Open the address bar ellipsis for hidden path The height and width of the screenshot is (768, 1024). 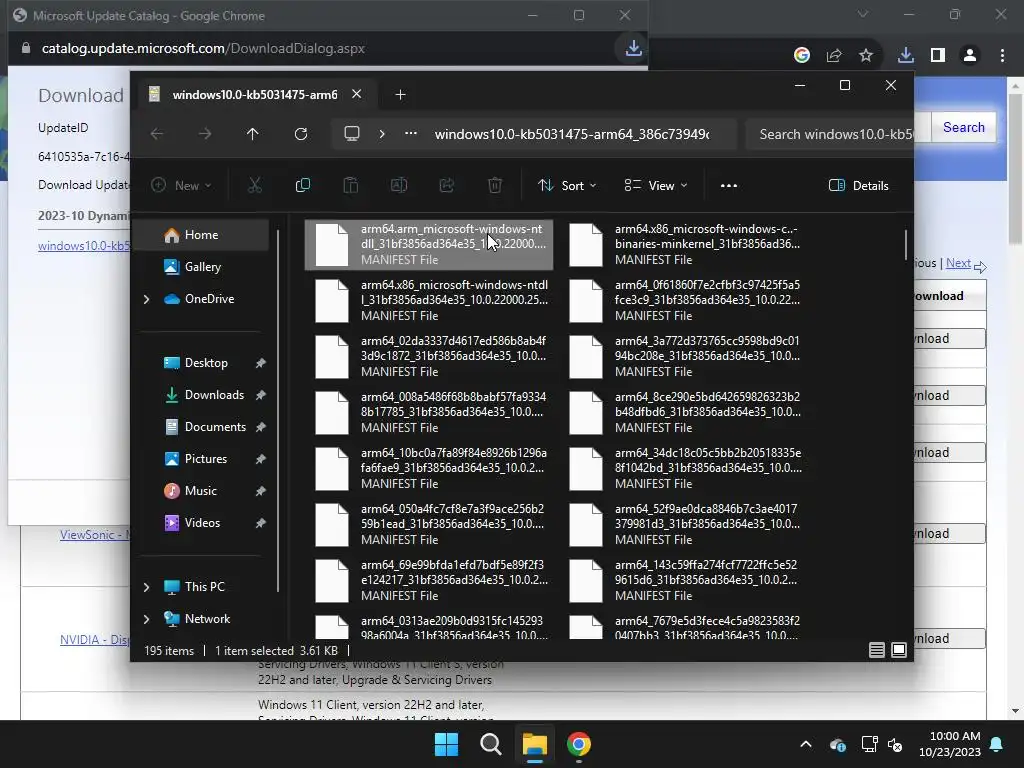tap(411, 134)
